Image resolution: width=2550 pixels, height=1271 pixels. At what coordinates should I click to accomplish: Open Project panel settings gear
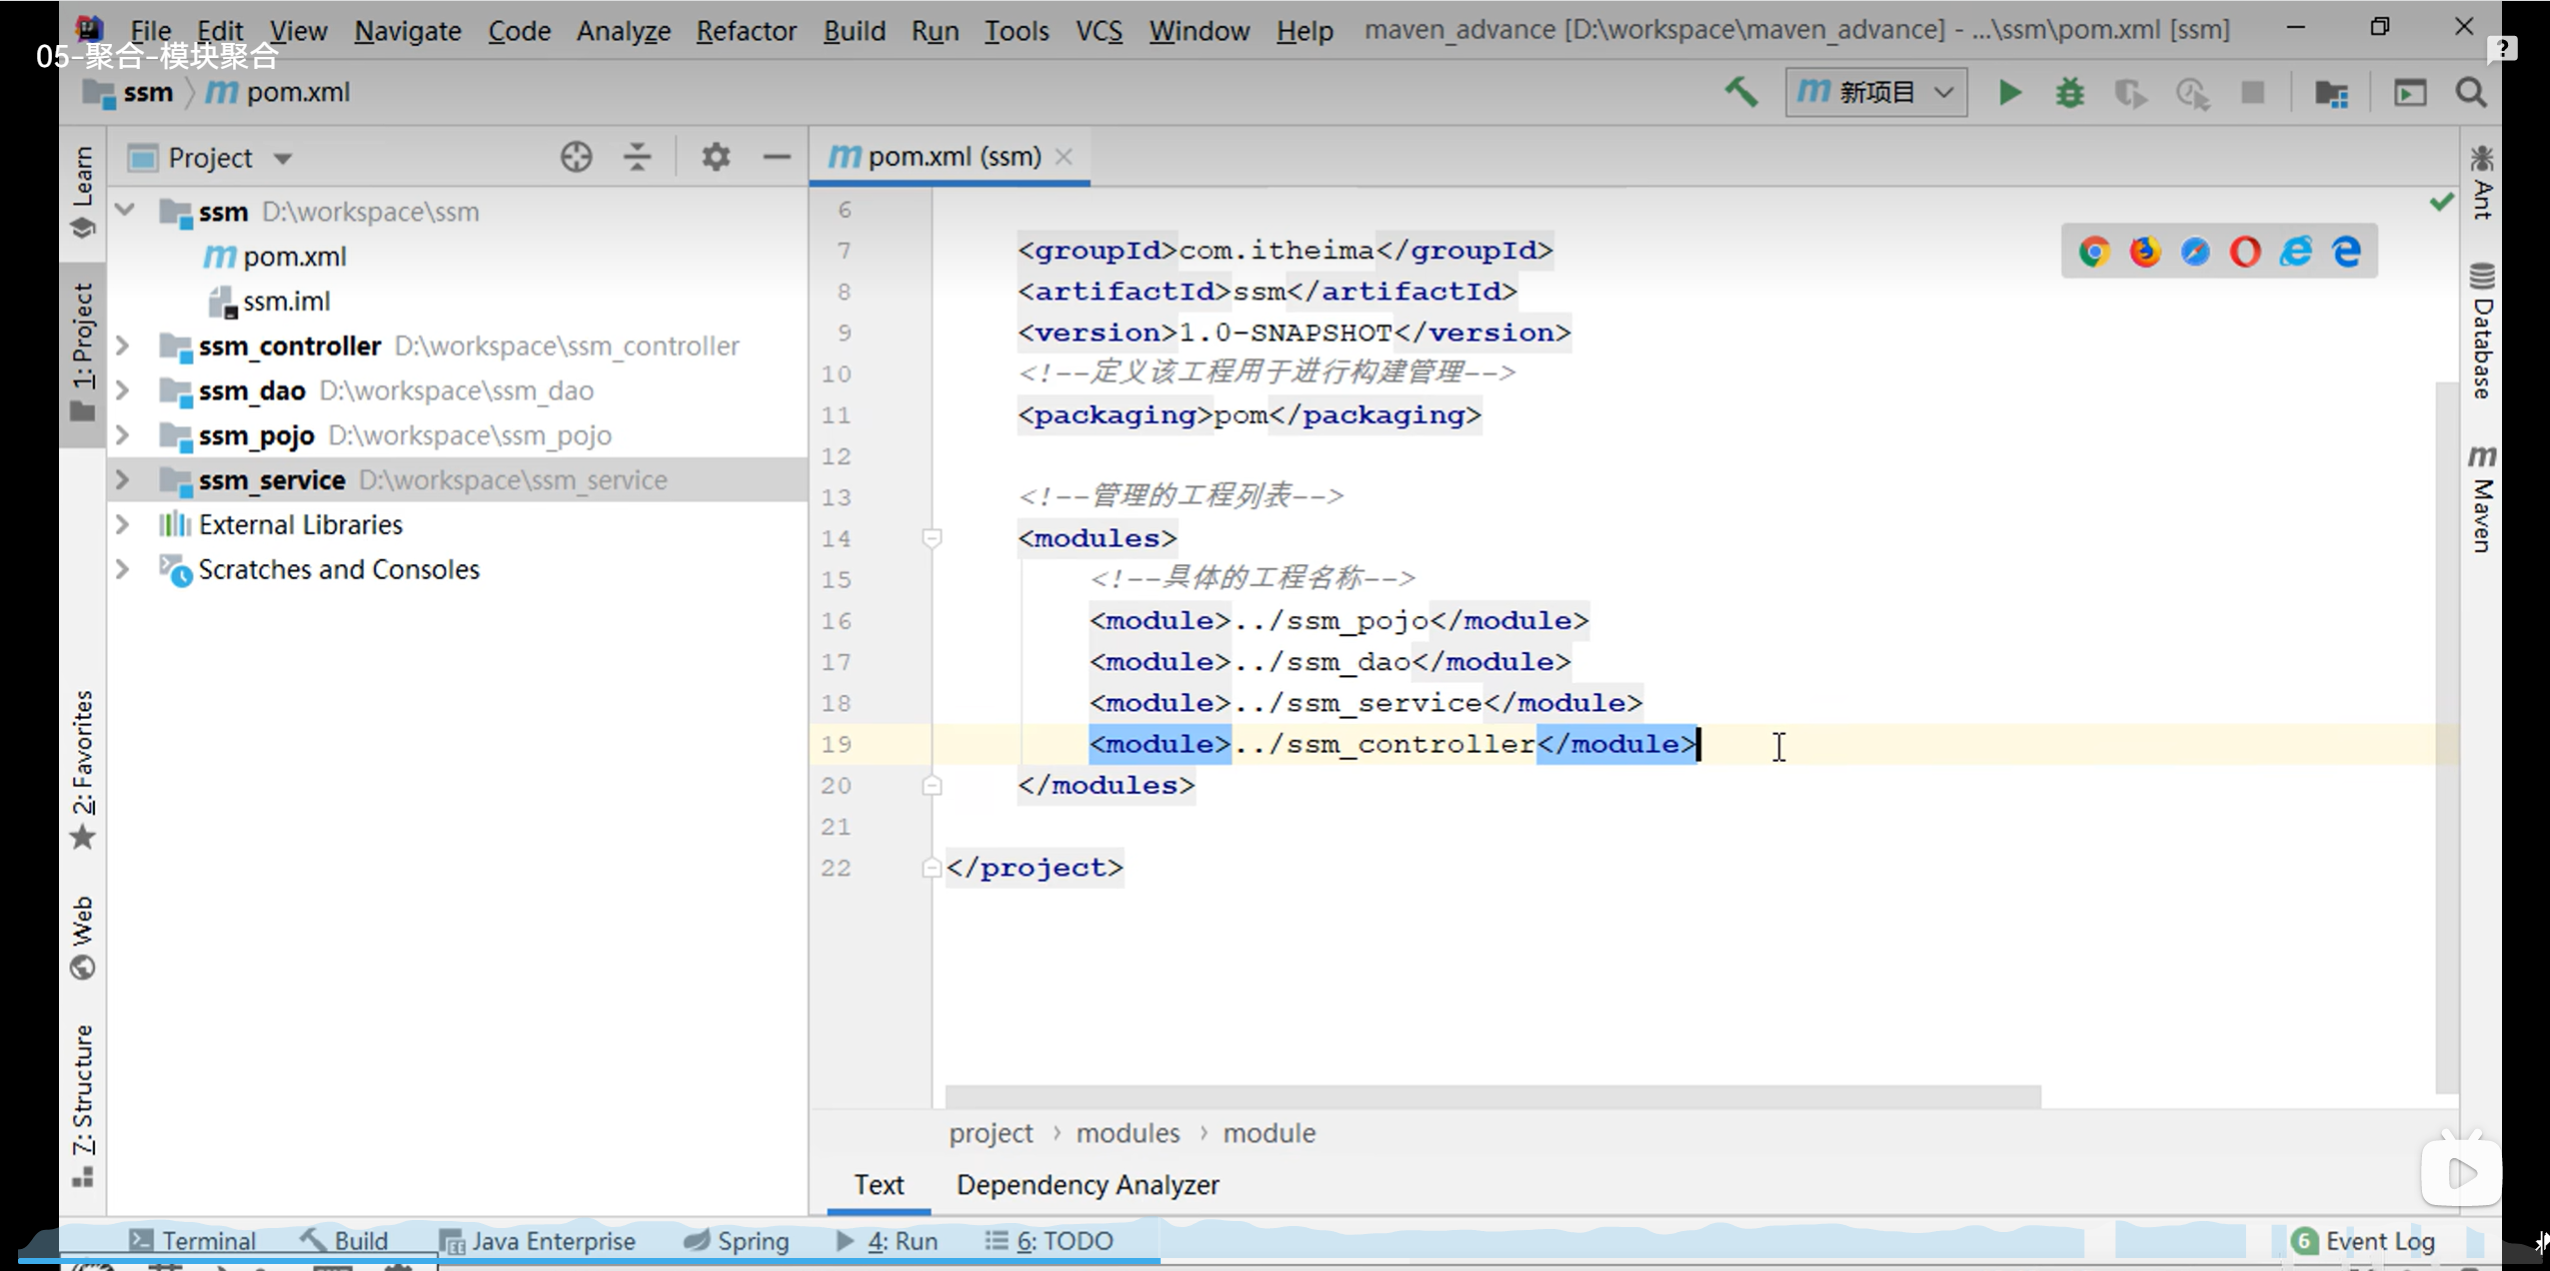[x=715, y=157]
